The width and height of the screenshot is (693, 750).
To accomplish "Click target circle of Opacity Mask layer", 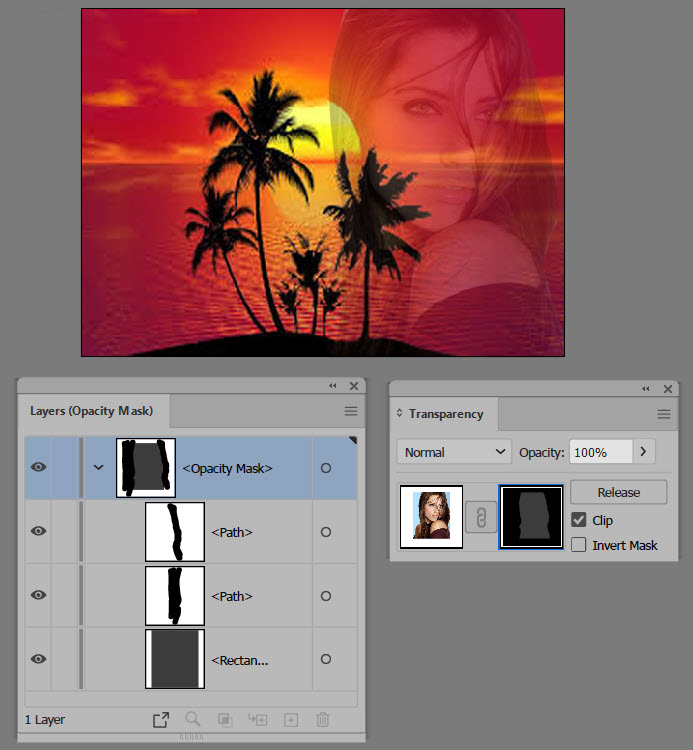I will 326,468.
